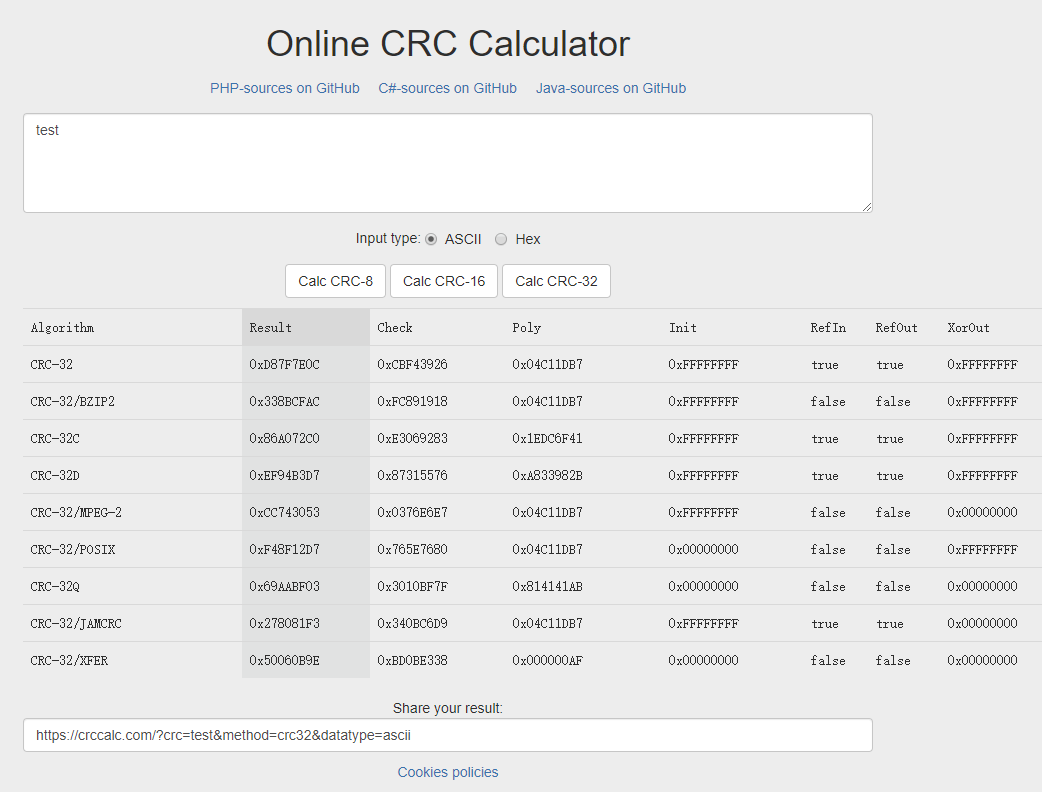The width and height of the screenshot is (1042, 792).
Task: Click check value 0x765E7680
Action: tap(412, 549)
